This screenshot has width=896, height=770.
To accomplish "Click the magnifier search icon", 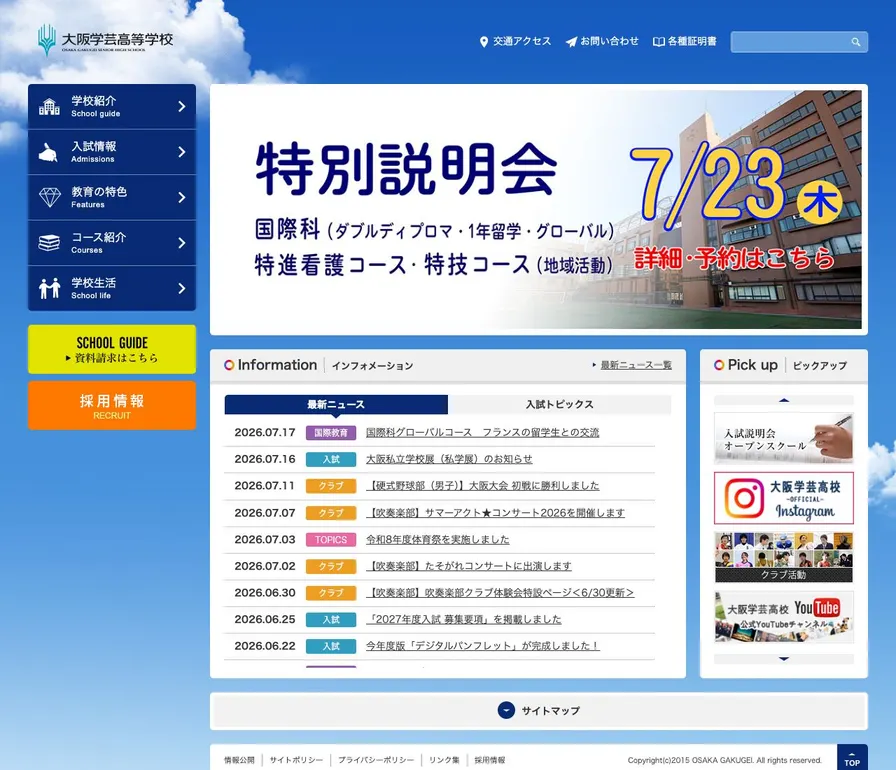I will tap(855, 42).
